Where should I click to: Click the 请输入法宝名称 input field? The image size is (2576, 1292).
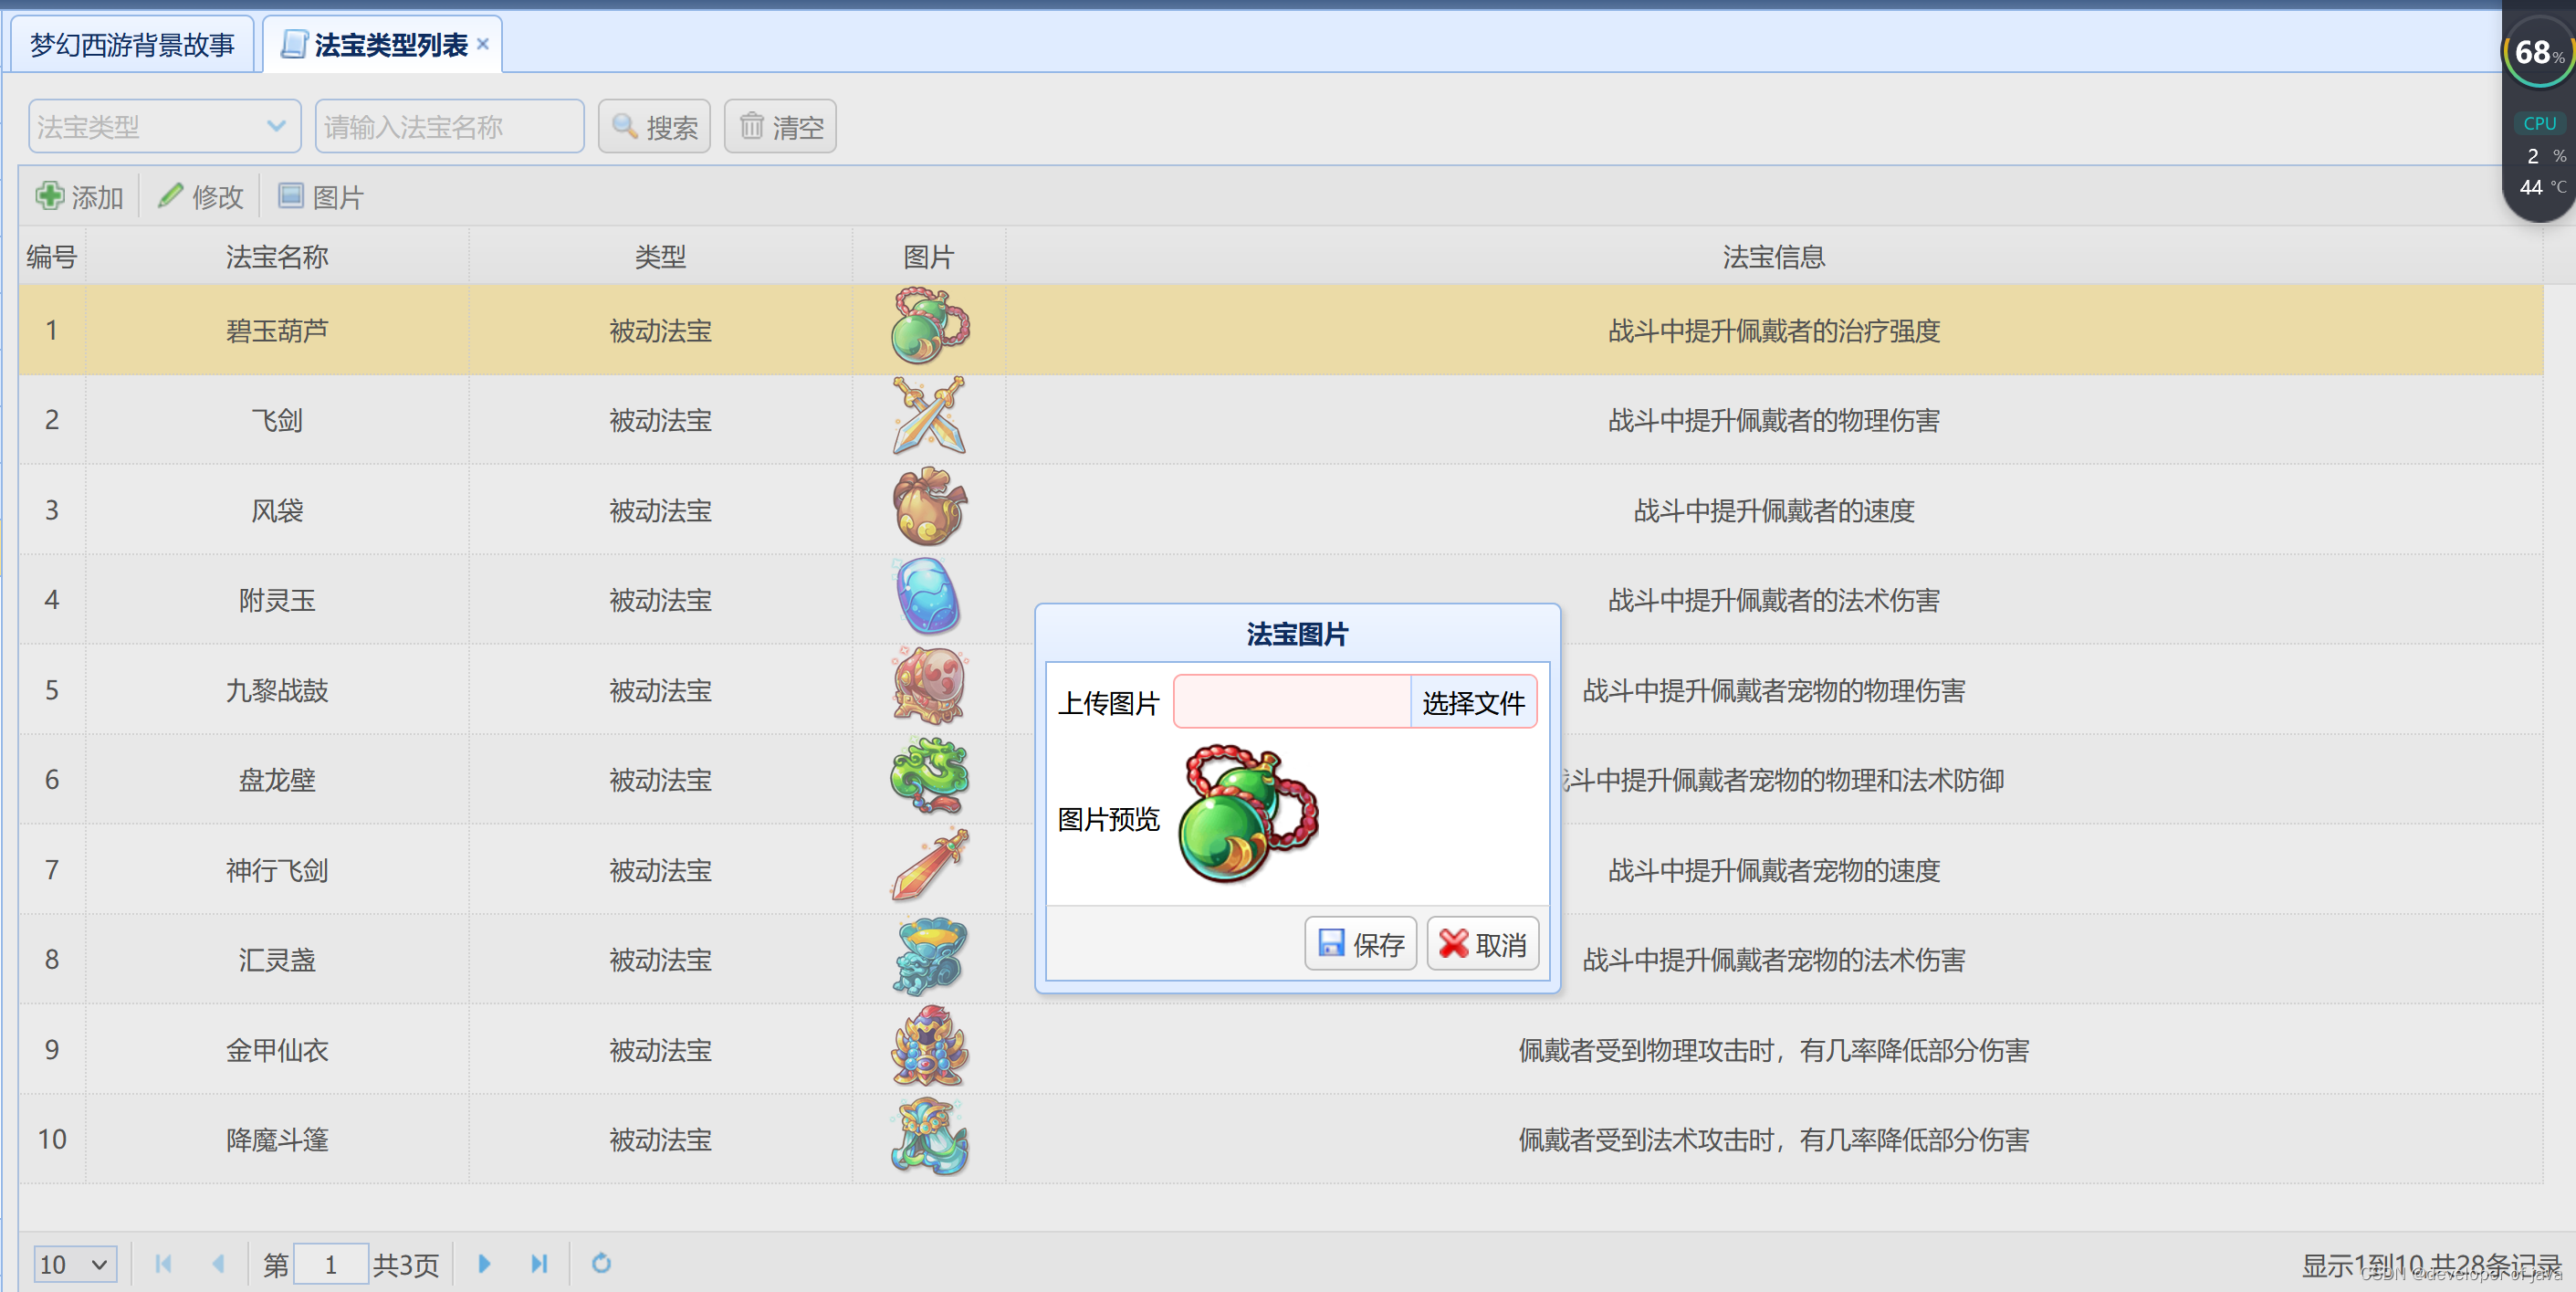449,126
